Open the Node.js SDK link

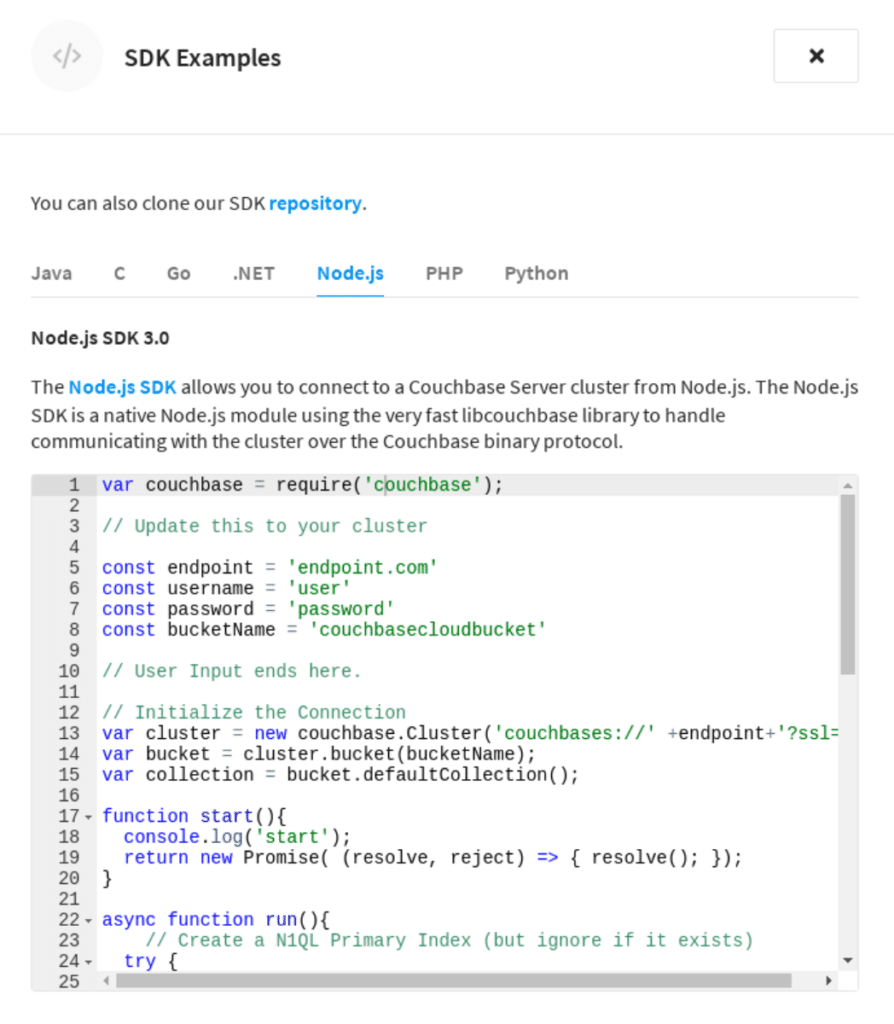tap(122, 385)
